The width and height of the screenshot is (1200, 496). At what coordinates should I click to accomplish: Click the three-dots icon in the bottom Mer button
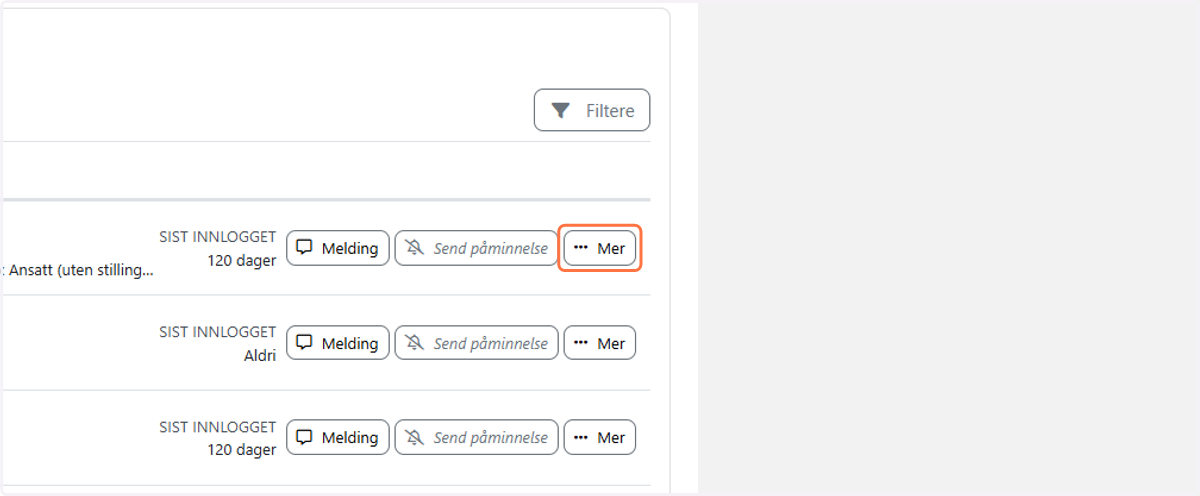tap(581, 436)
